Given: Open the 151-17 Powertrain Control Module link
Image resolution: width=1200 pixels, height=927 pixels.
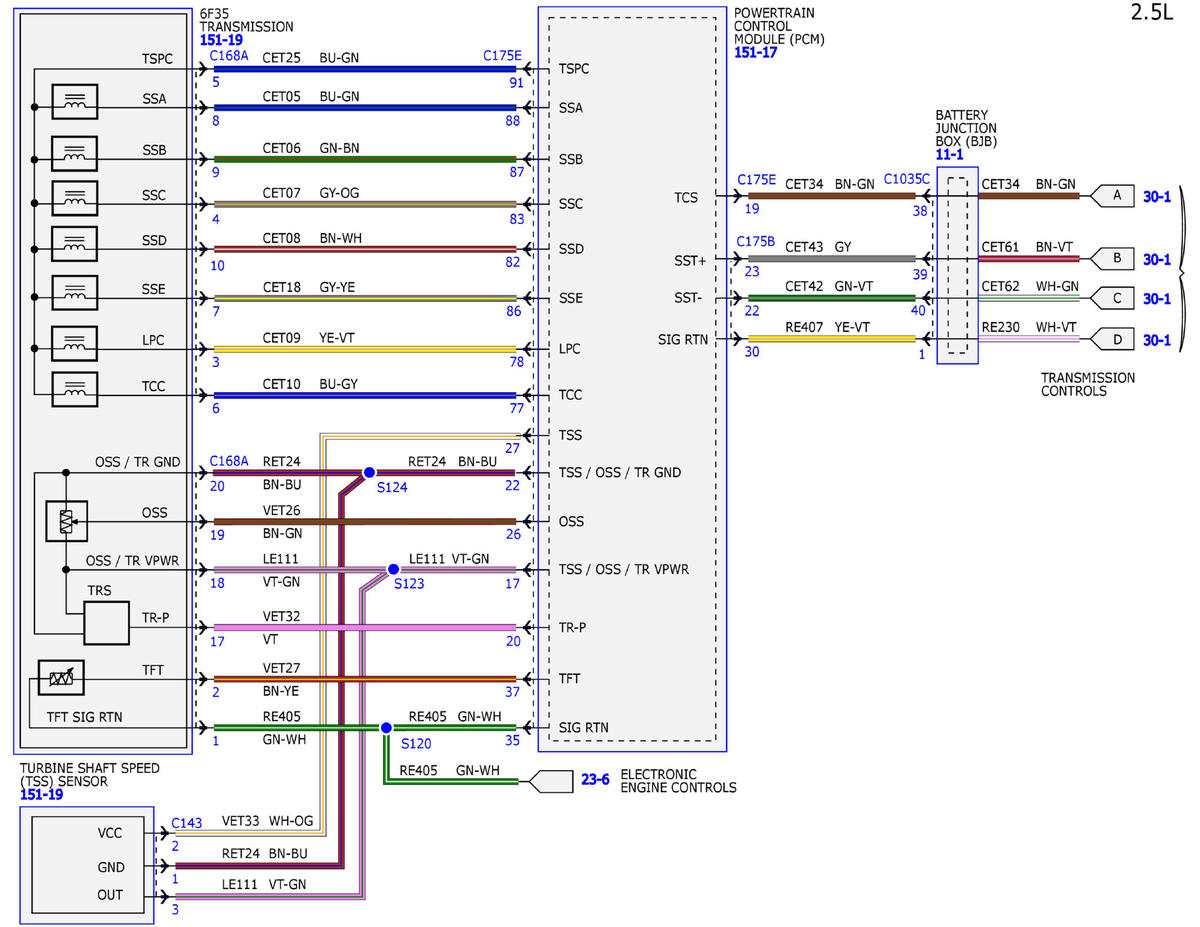Looking at the screenshot, I should point(755,52).
